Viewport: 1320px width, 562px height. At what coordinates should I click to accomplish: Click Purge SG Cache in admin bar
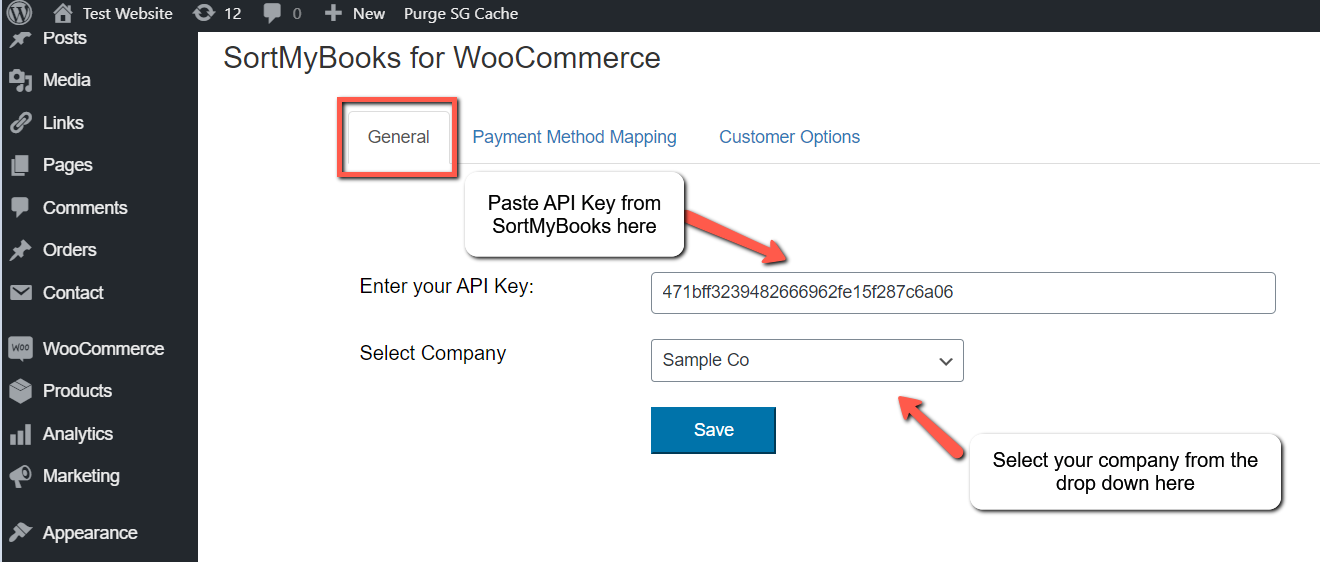click(x=460, y=13)
